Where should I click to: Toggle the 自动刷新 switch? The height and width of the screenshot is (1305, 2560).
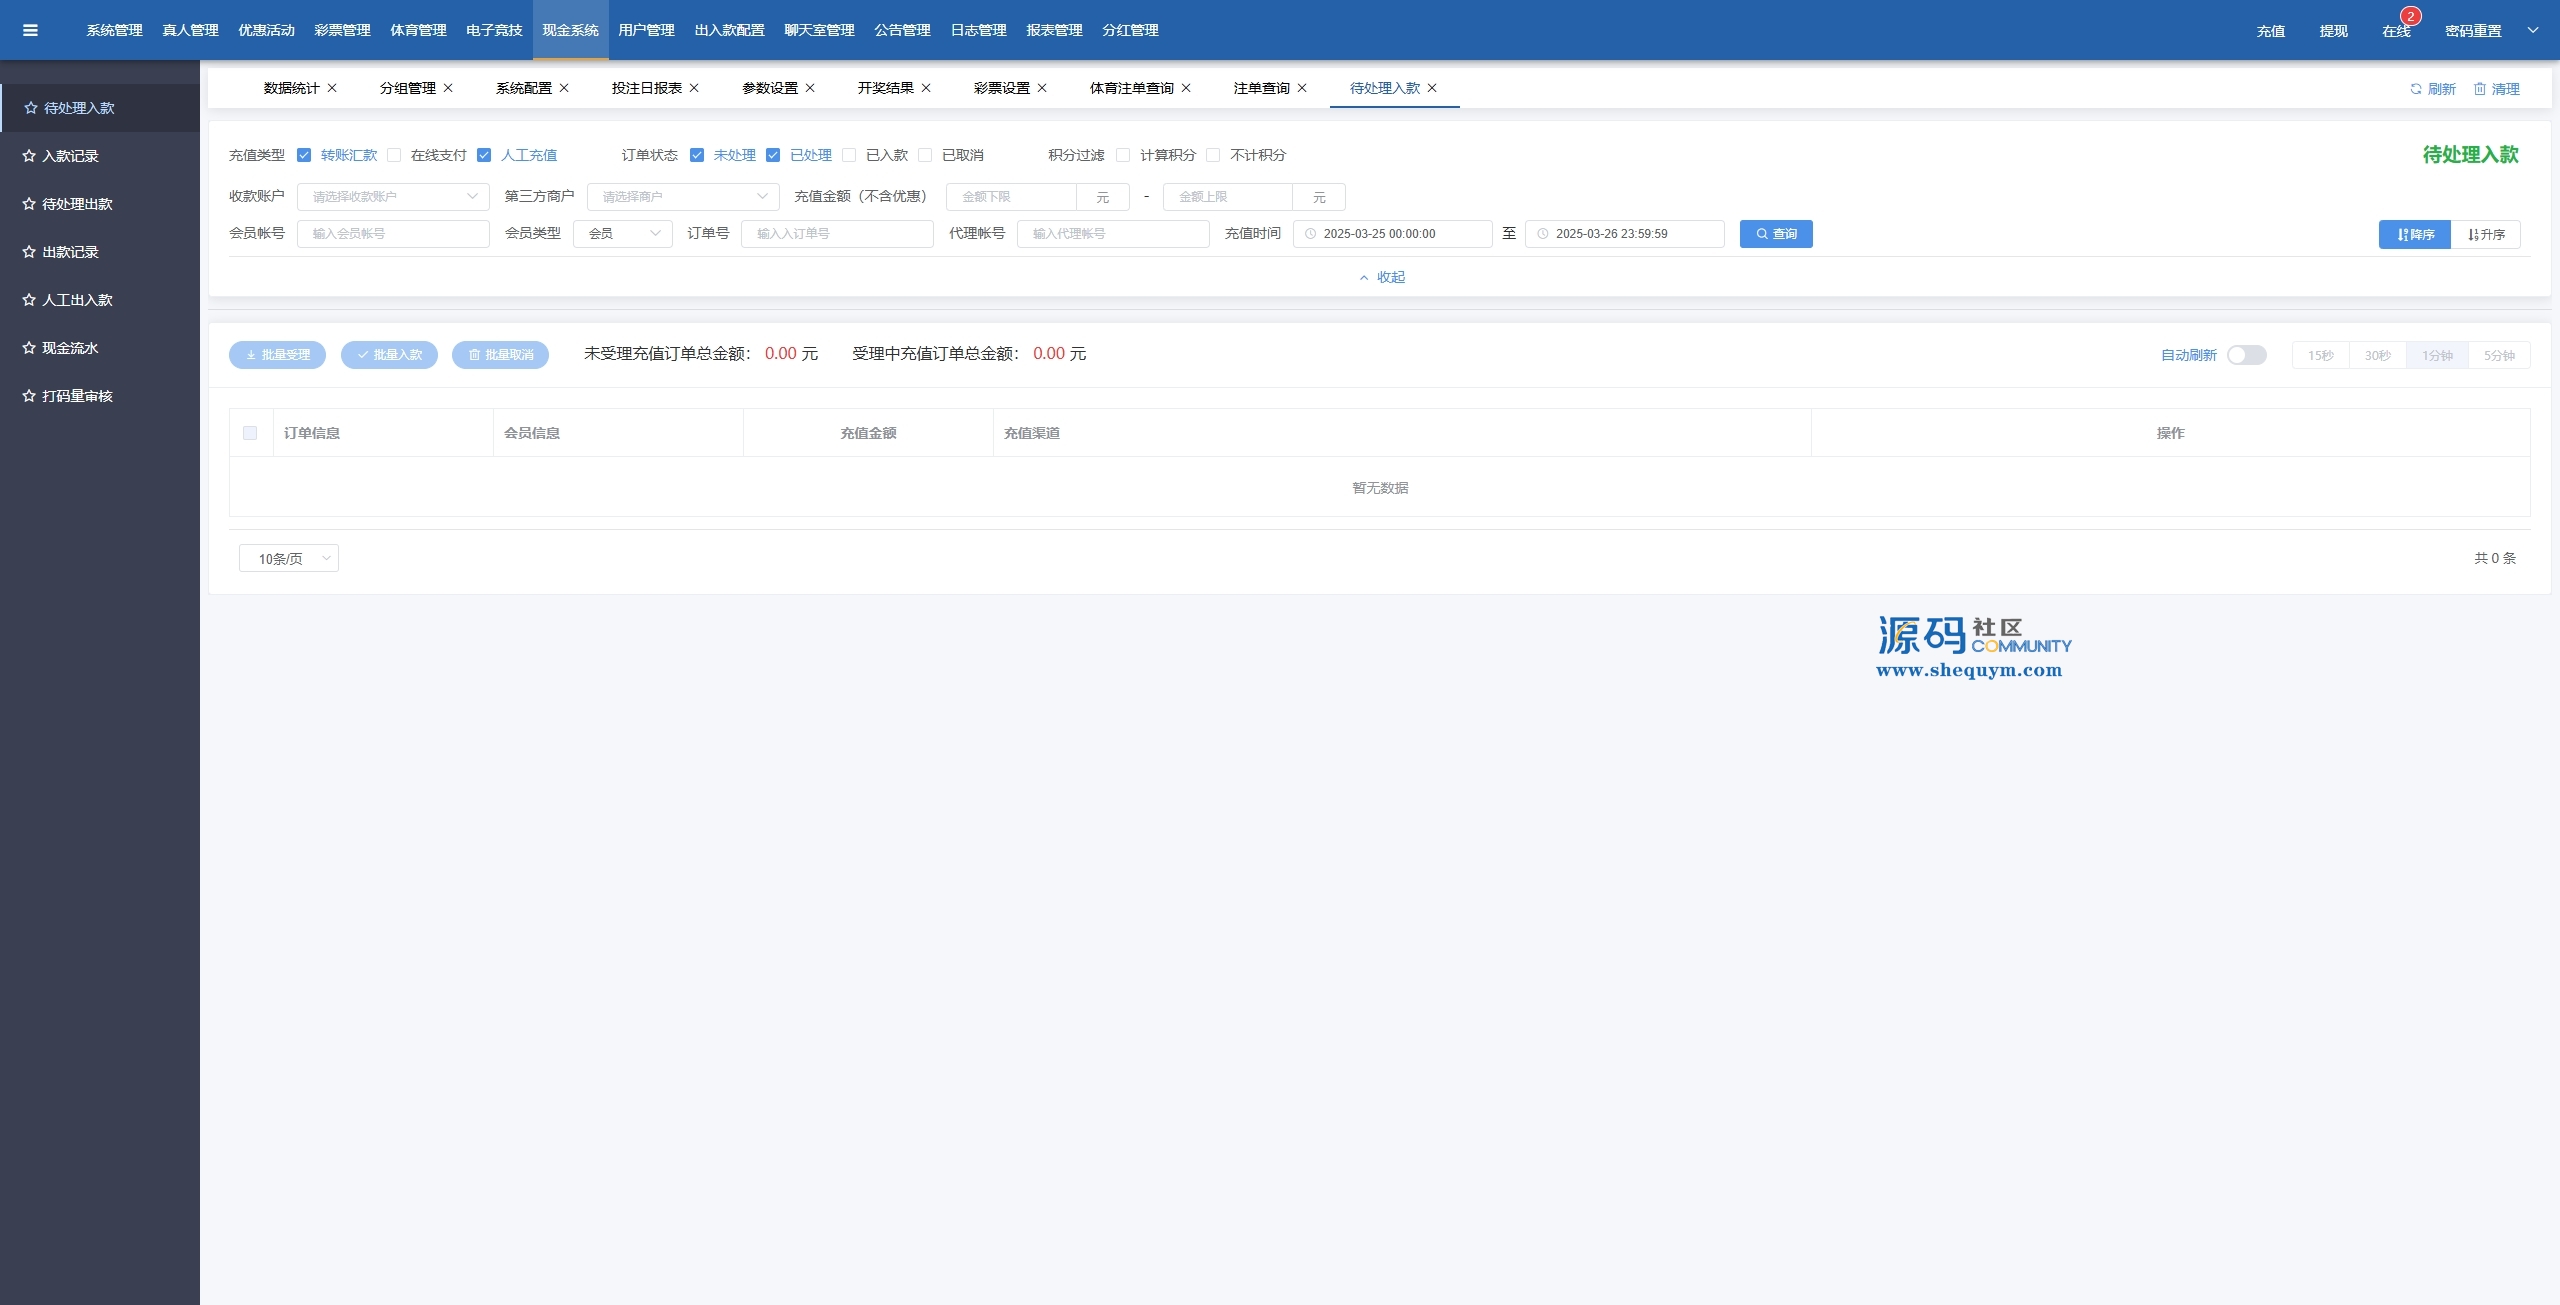click(2246, 355)
